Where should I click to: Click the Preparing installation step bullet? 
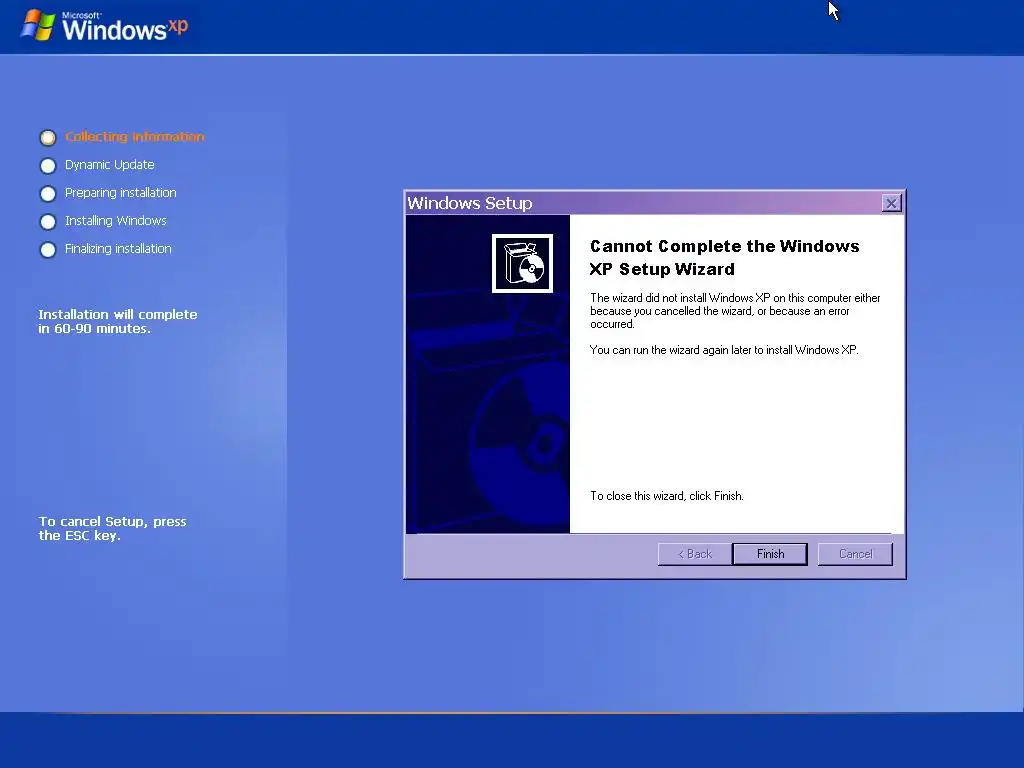click(x=48, y=194)
